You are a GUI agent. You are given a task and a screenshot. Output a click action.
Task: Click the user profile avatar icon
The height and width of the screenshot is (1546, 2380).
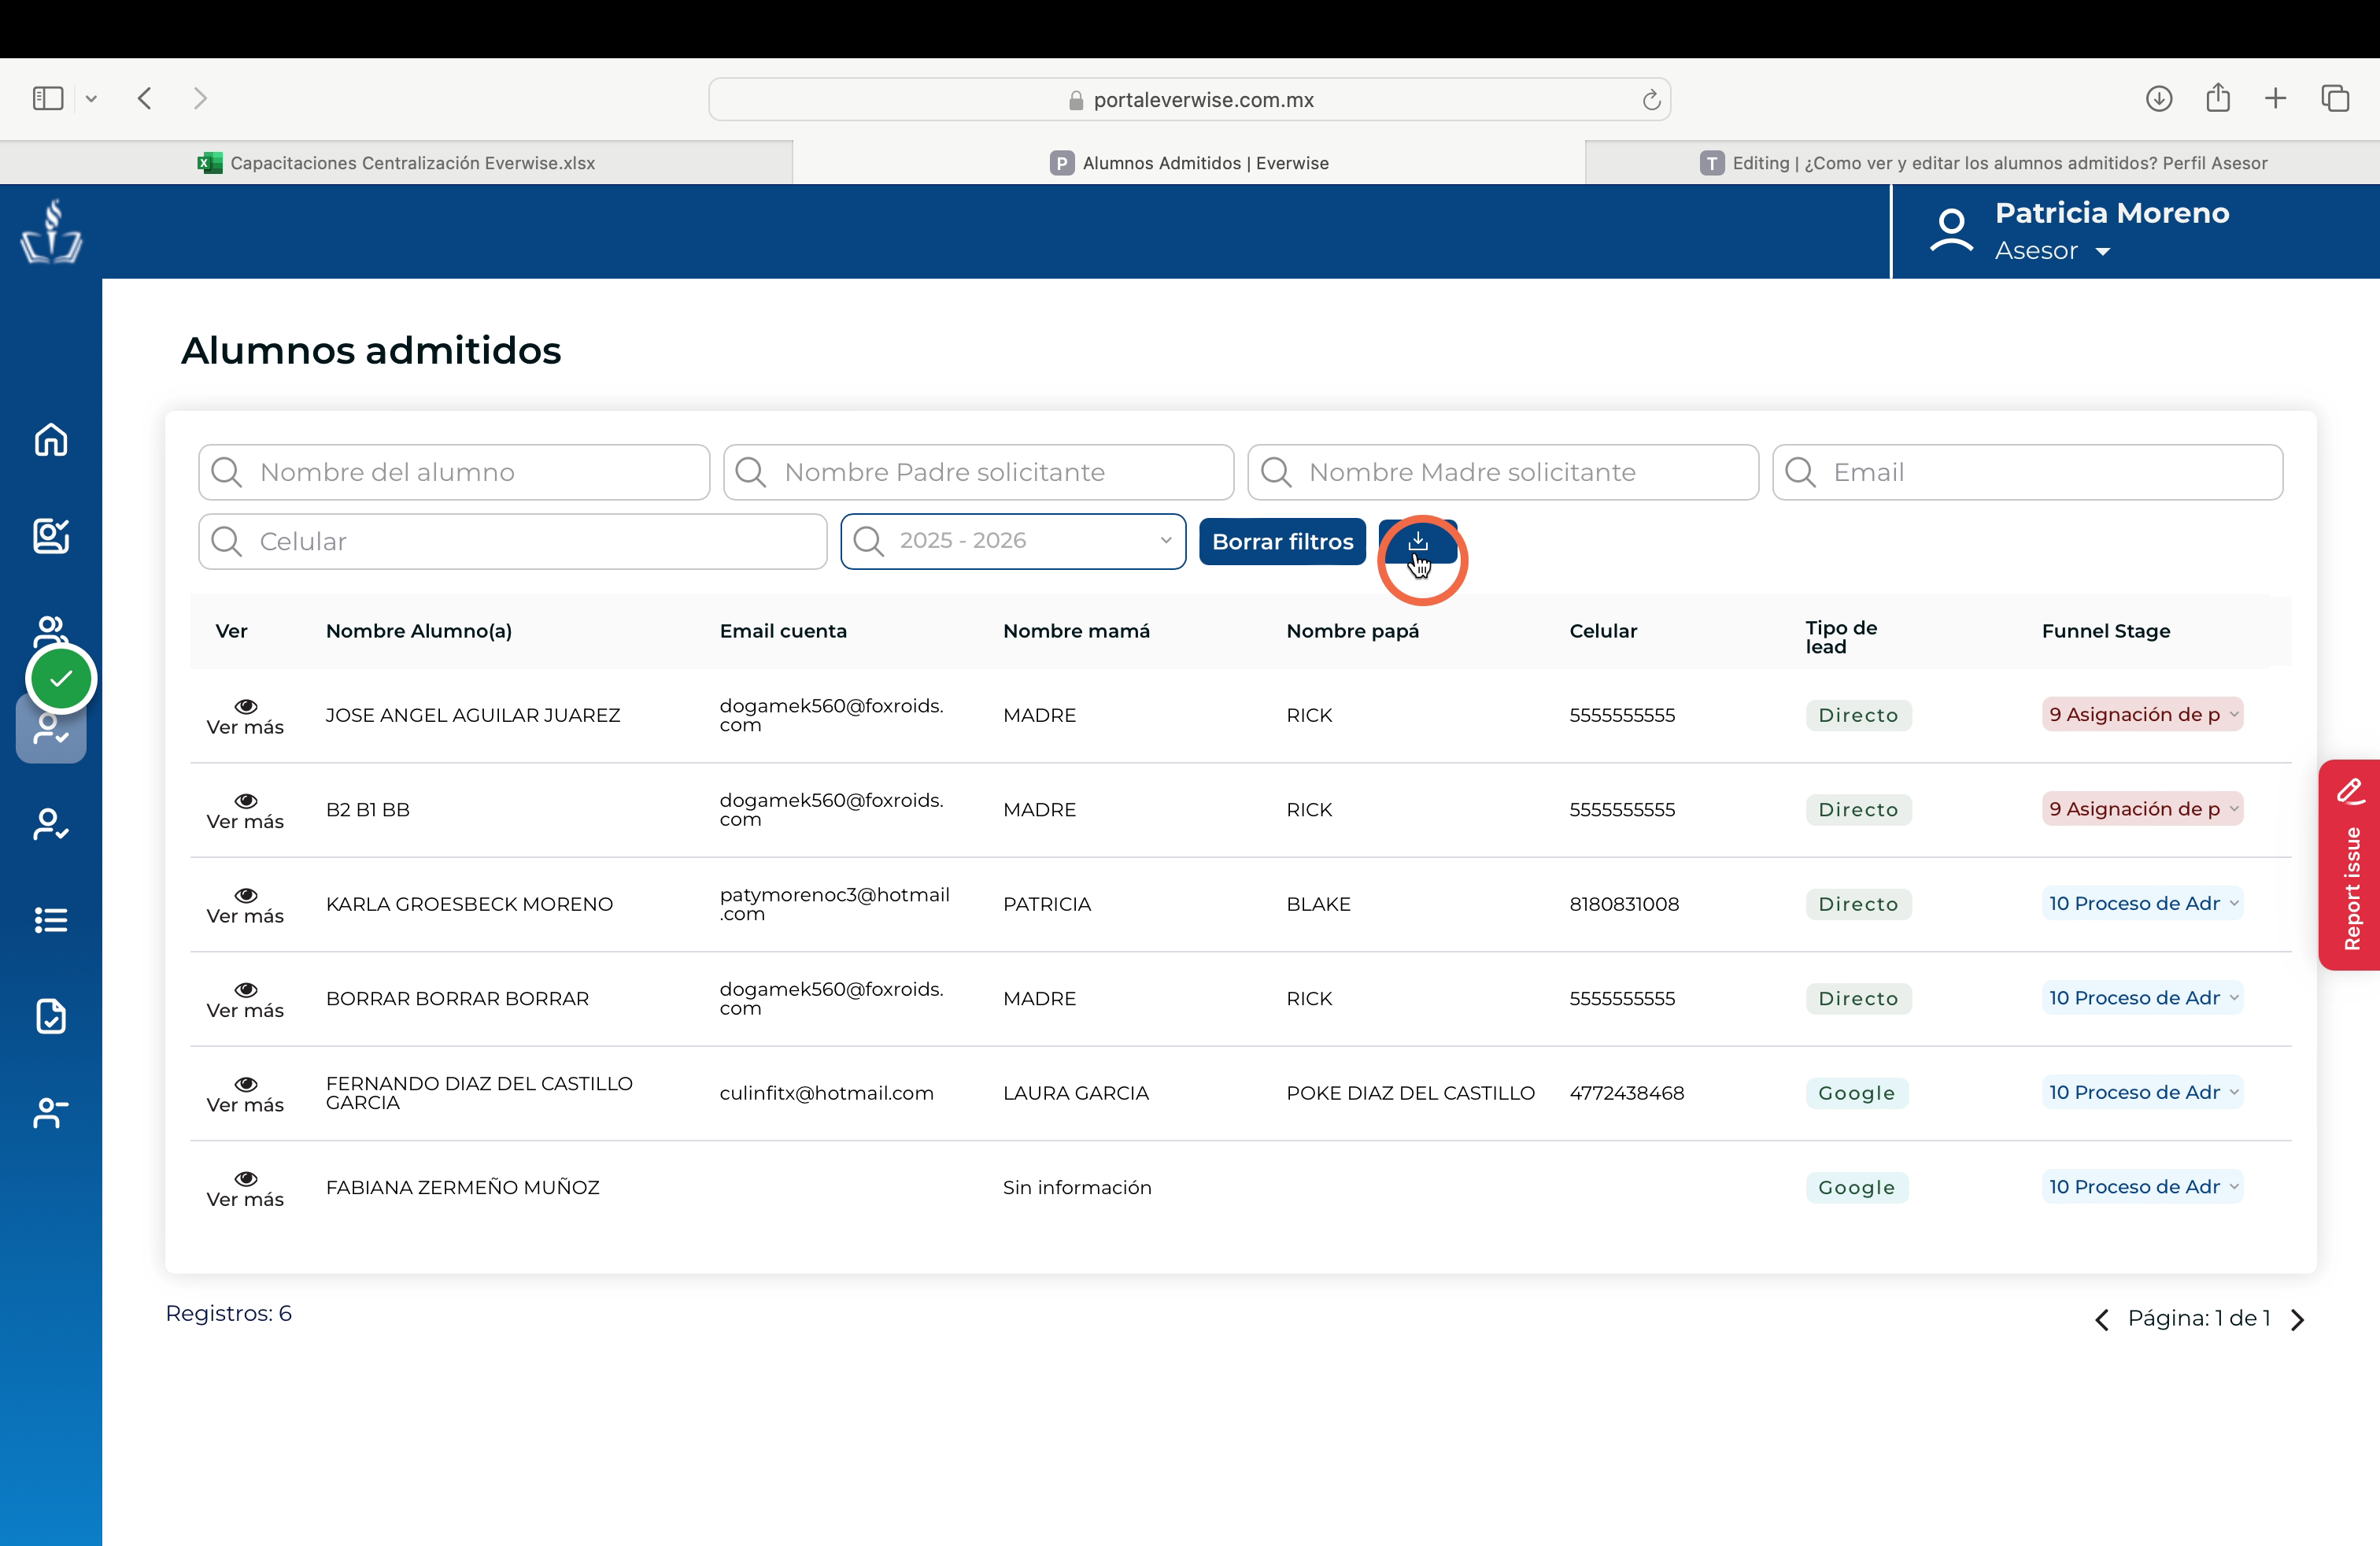1951,231
